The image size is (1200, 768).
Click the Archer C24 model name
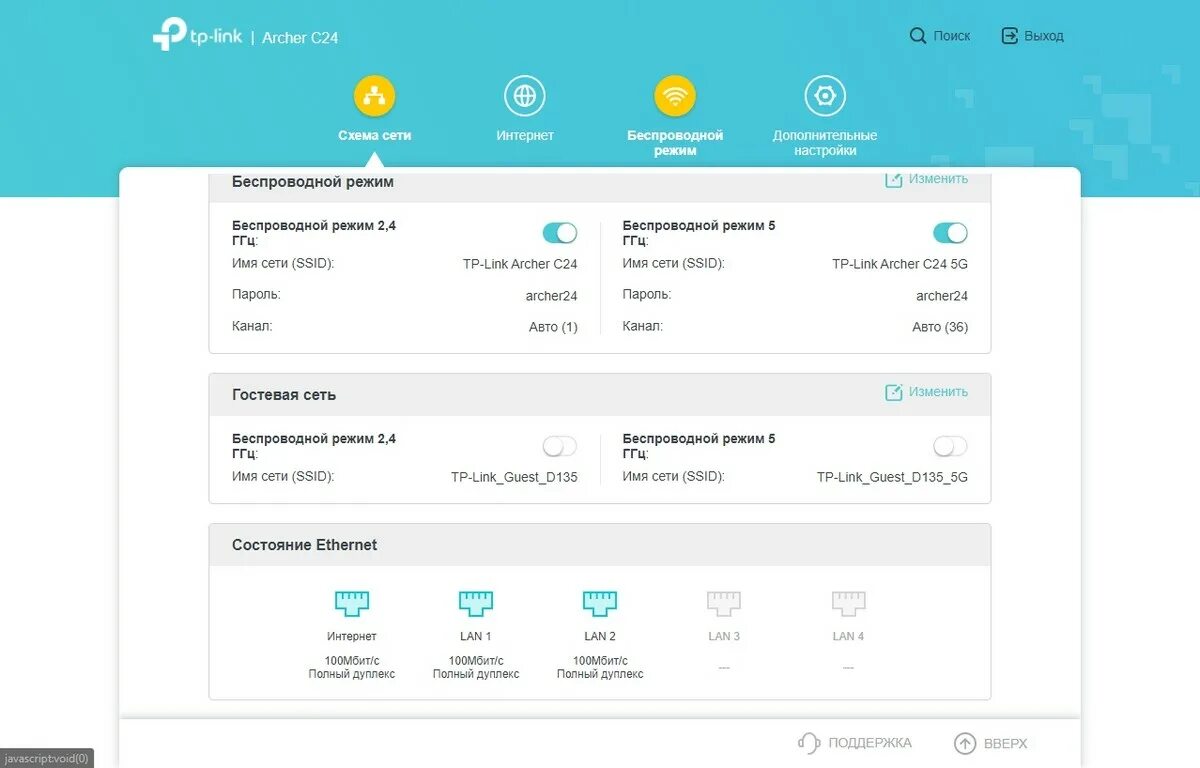point(300,37)
